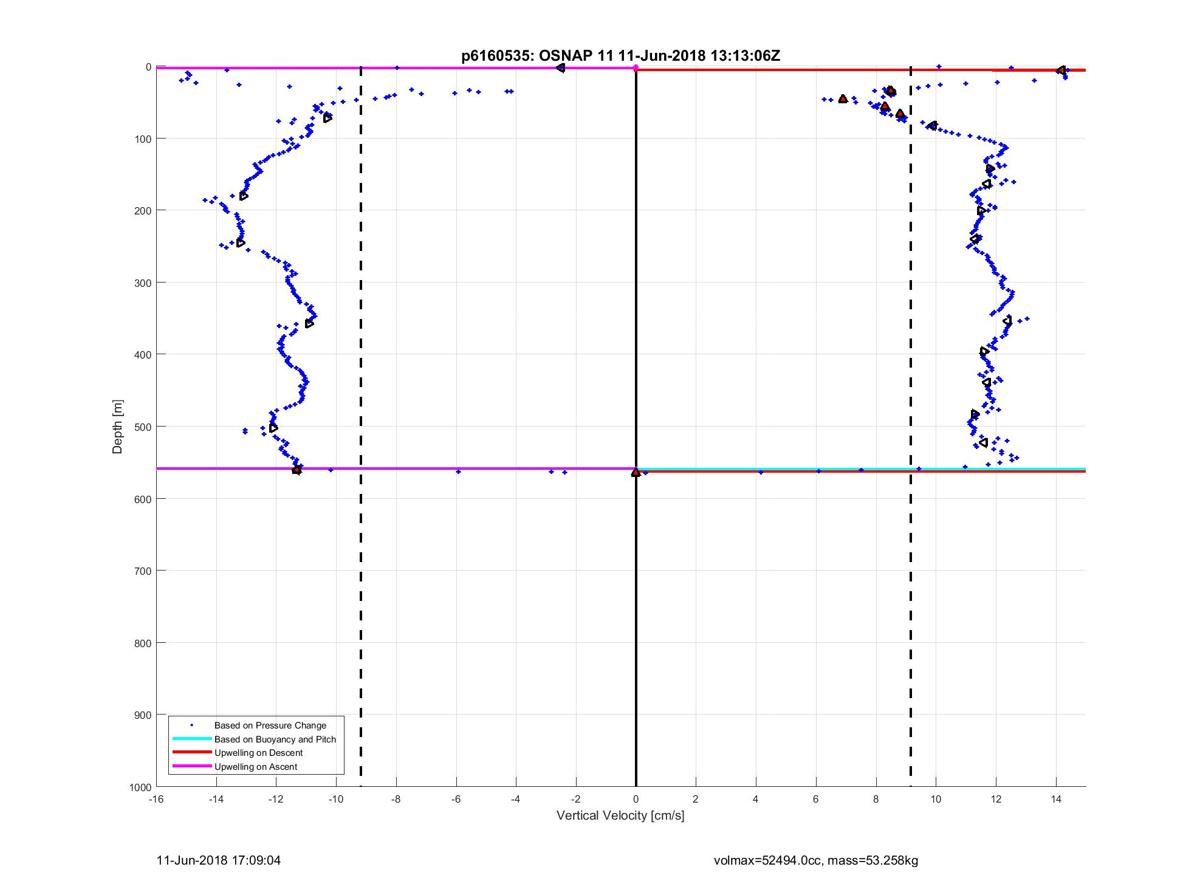1200x885 pixels.
Task: Click magenta line swatch in legend
Action: [x=190, y=766]
